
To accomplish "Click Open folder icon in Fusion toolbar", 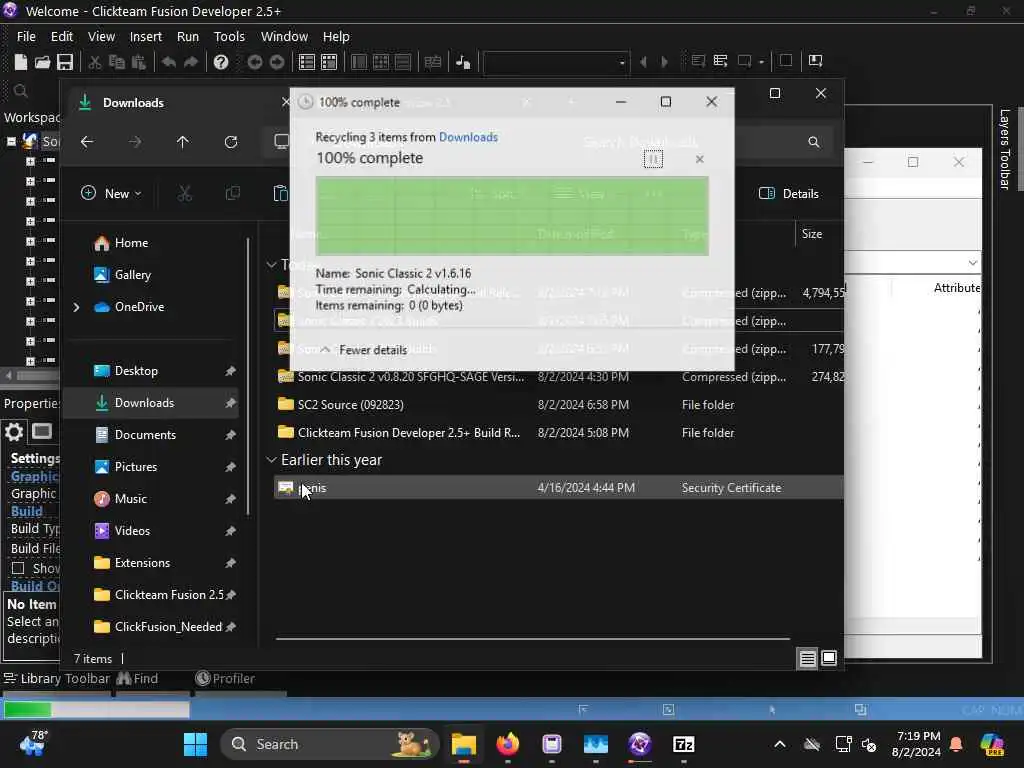I will coord(42,62).
